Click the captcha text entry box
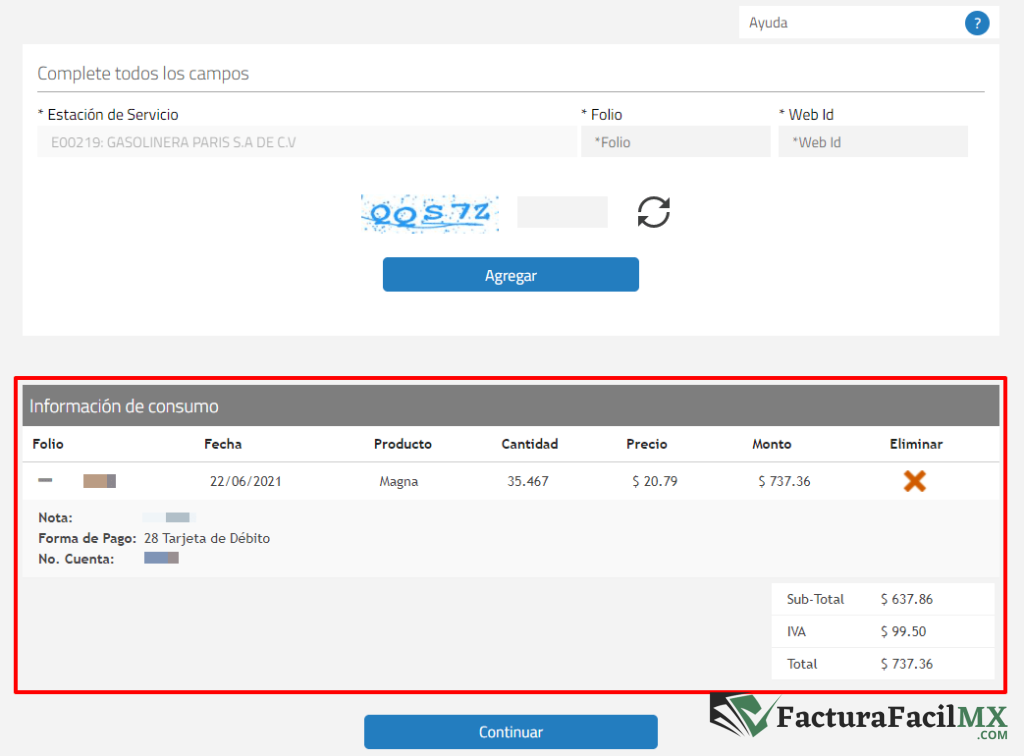The height and width of the screenshot is (756, 1024). coord(562,212)
